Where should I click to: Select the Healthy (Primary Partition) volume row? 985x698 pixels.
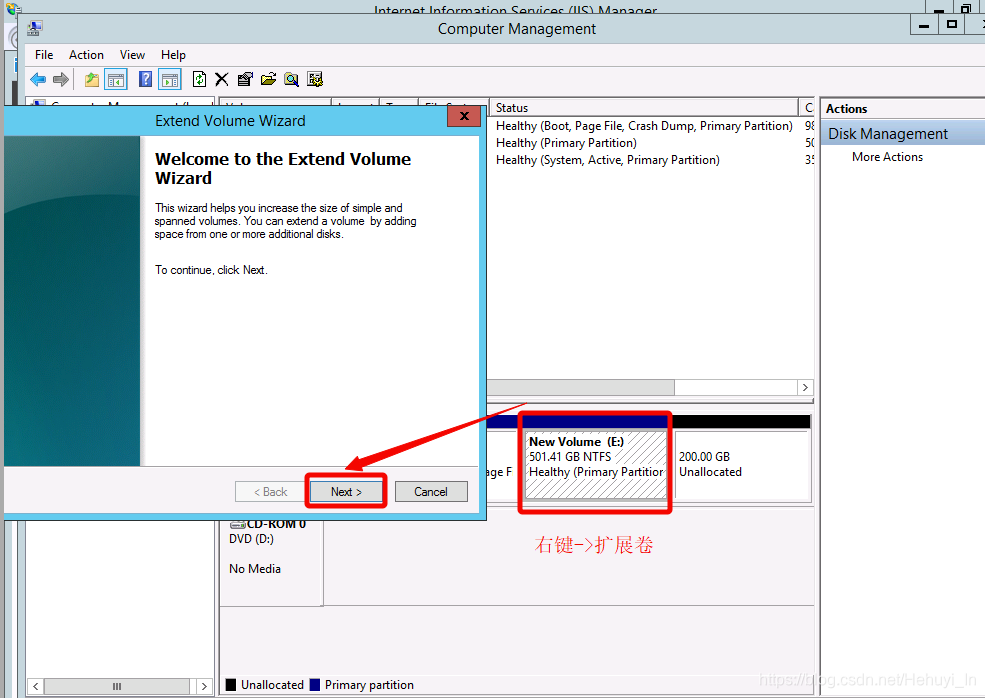[566, 143]
